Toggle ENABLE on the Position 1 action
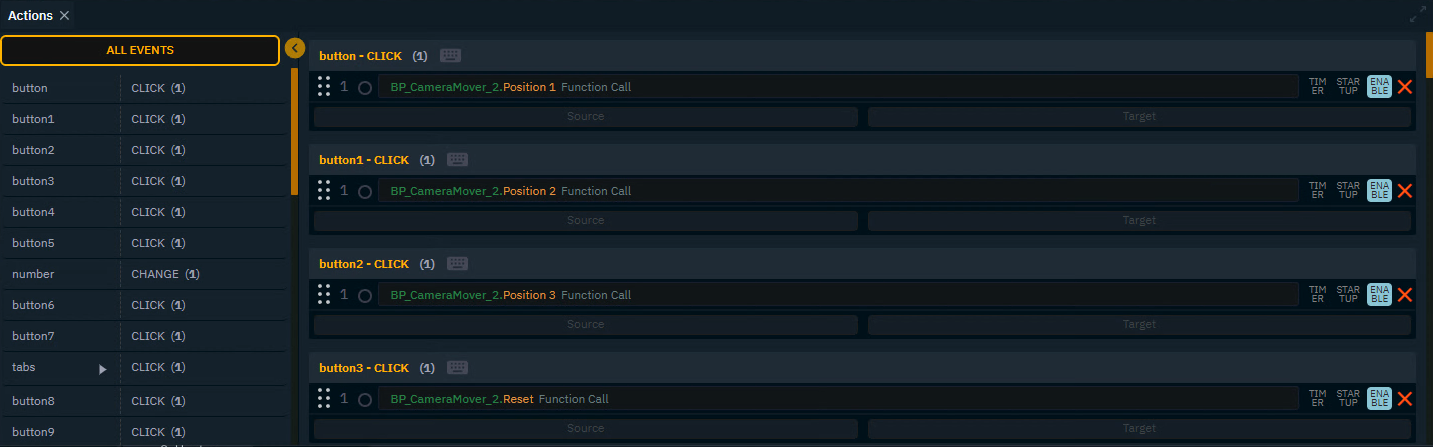This screenshot has width=1433, height=447. click(1379, 87)
